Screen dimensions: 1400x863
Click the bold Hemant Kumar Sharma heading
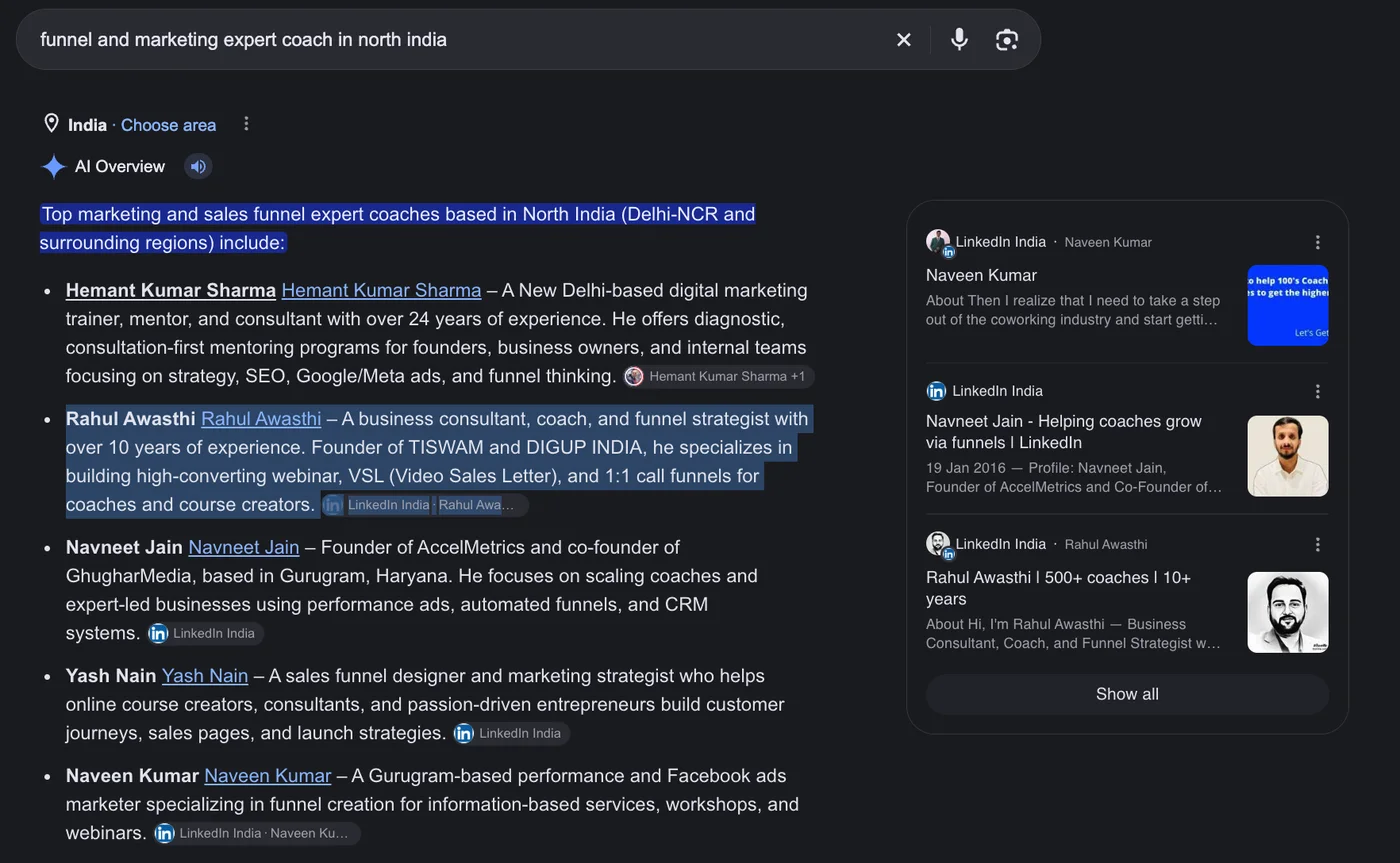click(x=170, y=290)
